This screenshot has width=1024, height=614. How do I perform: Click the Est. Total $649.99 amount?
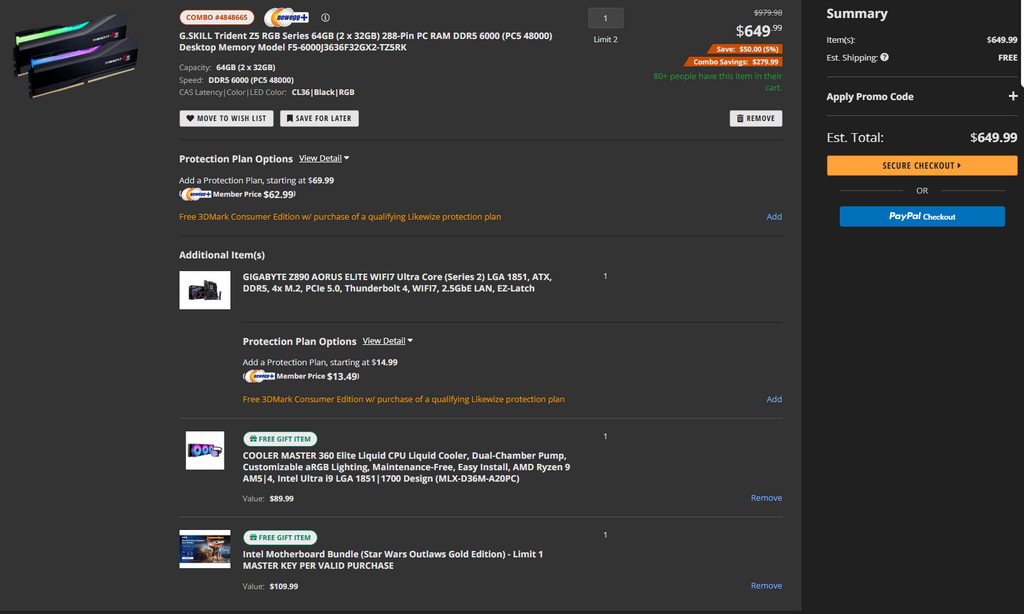(x=993, y=138)
